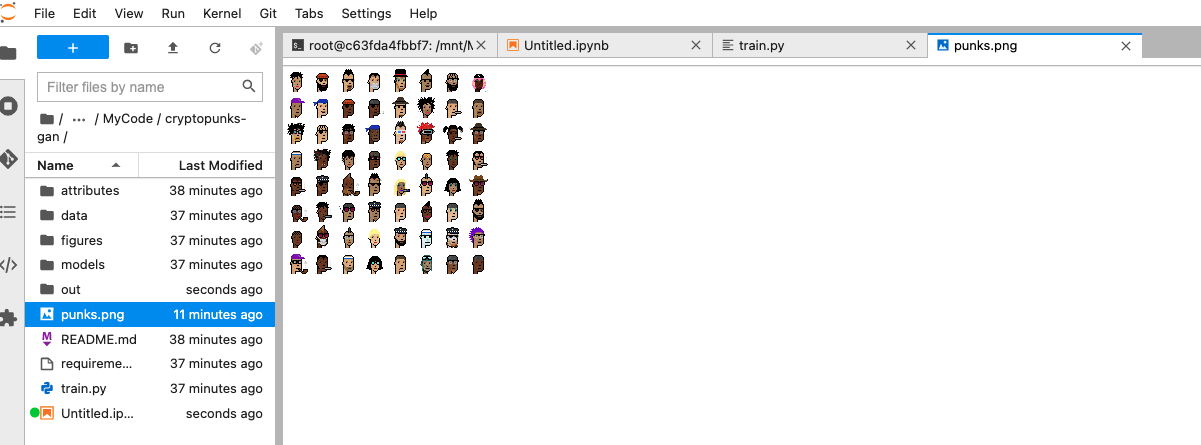This screenshot has height=445, width=1201.
Task: Click '38 minutes ago' for README.md
Action: 216,339
